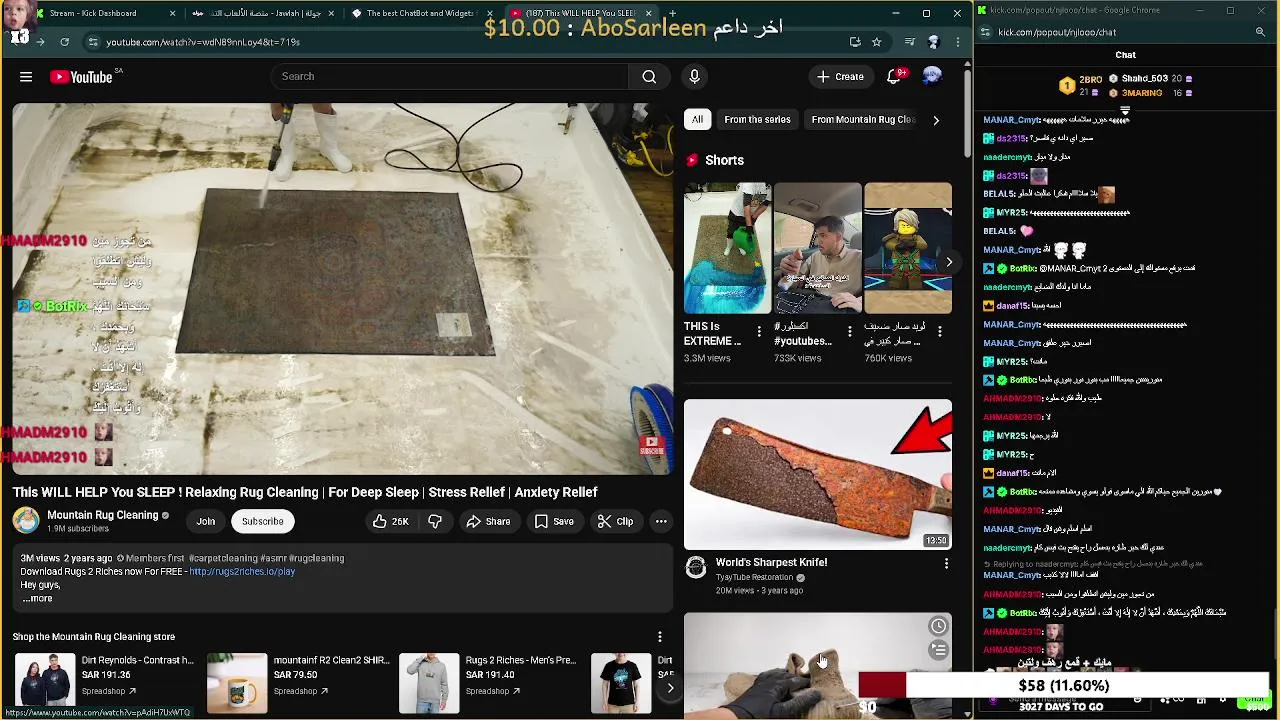Screen dimensions: 1280x720
Task: Click the rug cleaning video player
Action: point(343,288)
